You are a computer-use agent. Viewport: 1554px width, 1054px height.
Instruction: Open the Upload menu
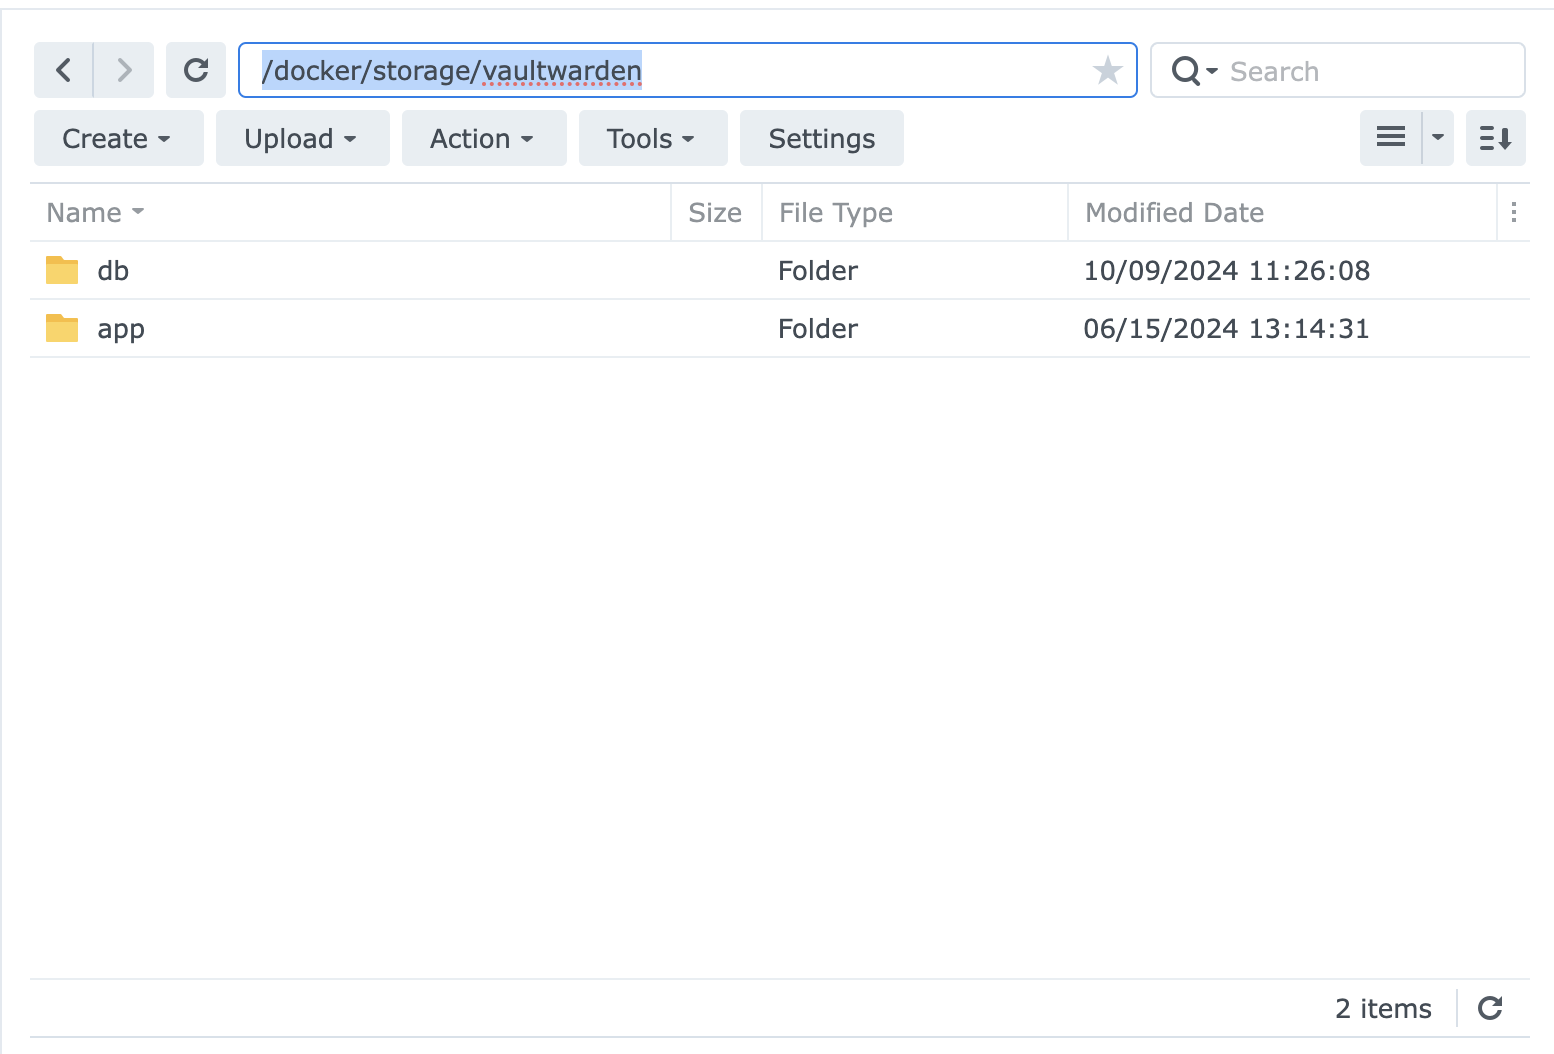point(302,138)
